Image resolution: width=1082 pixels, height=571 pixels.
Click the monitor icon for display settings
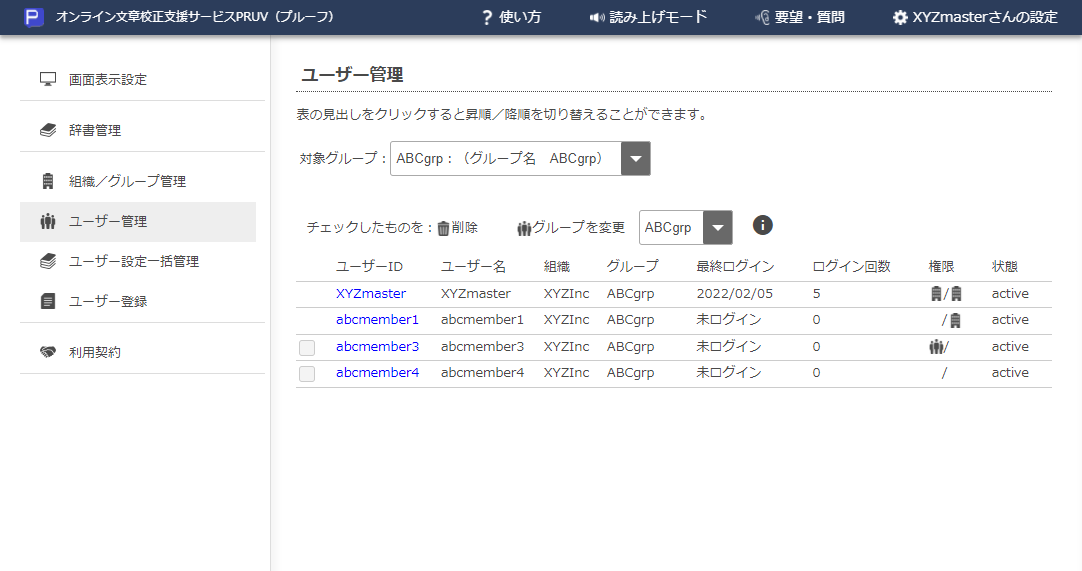[x=48, y=79]
